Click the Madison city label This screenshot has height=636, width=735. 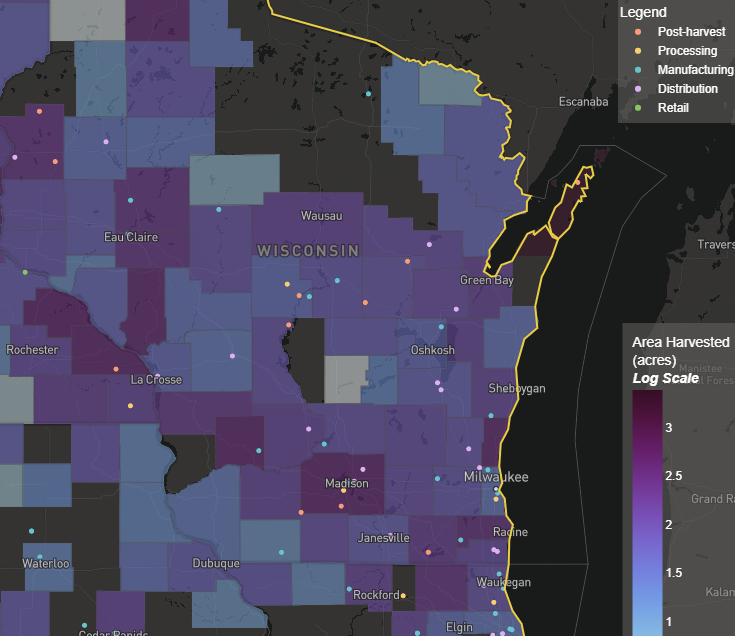click(x=347, y=483)
